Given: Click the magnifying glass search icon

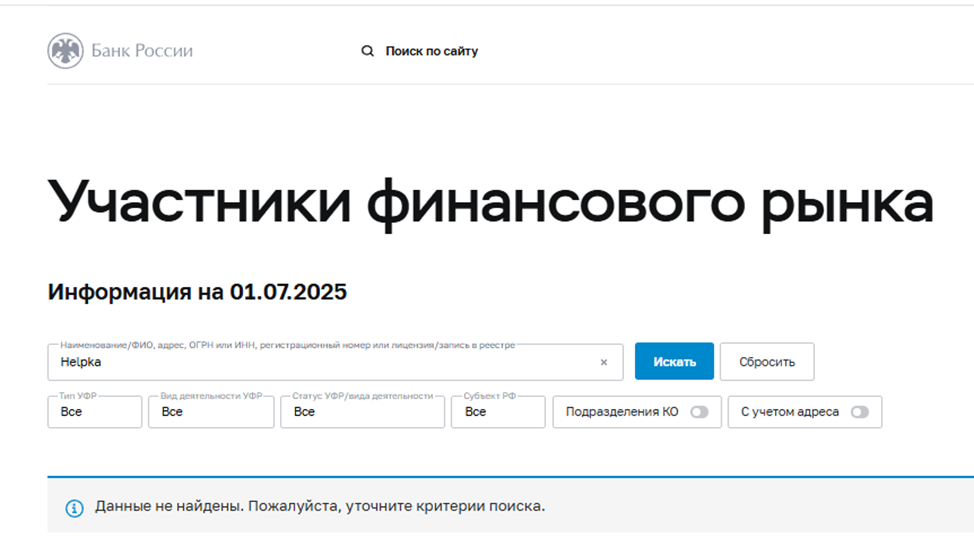Looking at the screenshot, I should click(368, 51).
